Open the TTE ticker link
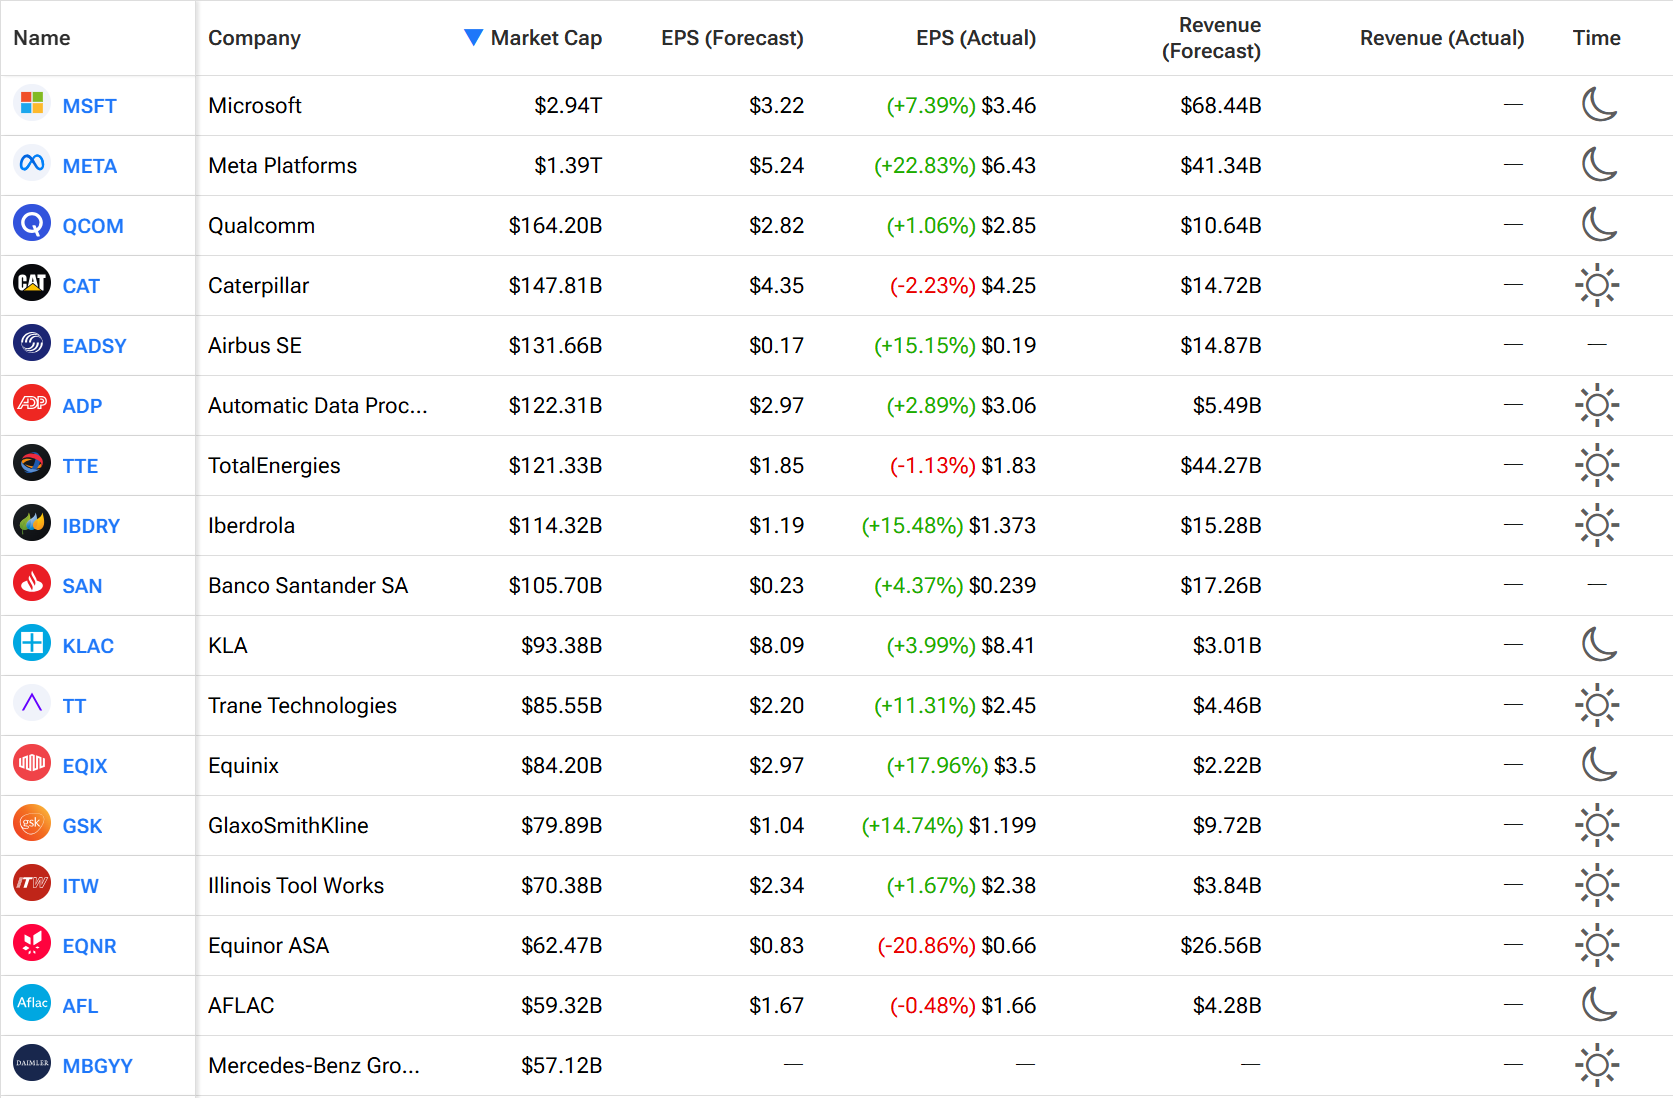 click(x=80, y=466)
